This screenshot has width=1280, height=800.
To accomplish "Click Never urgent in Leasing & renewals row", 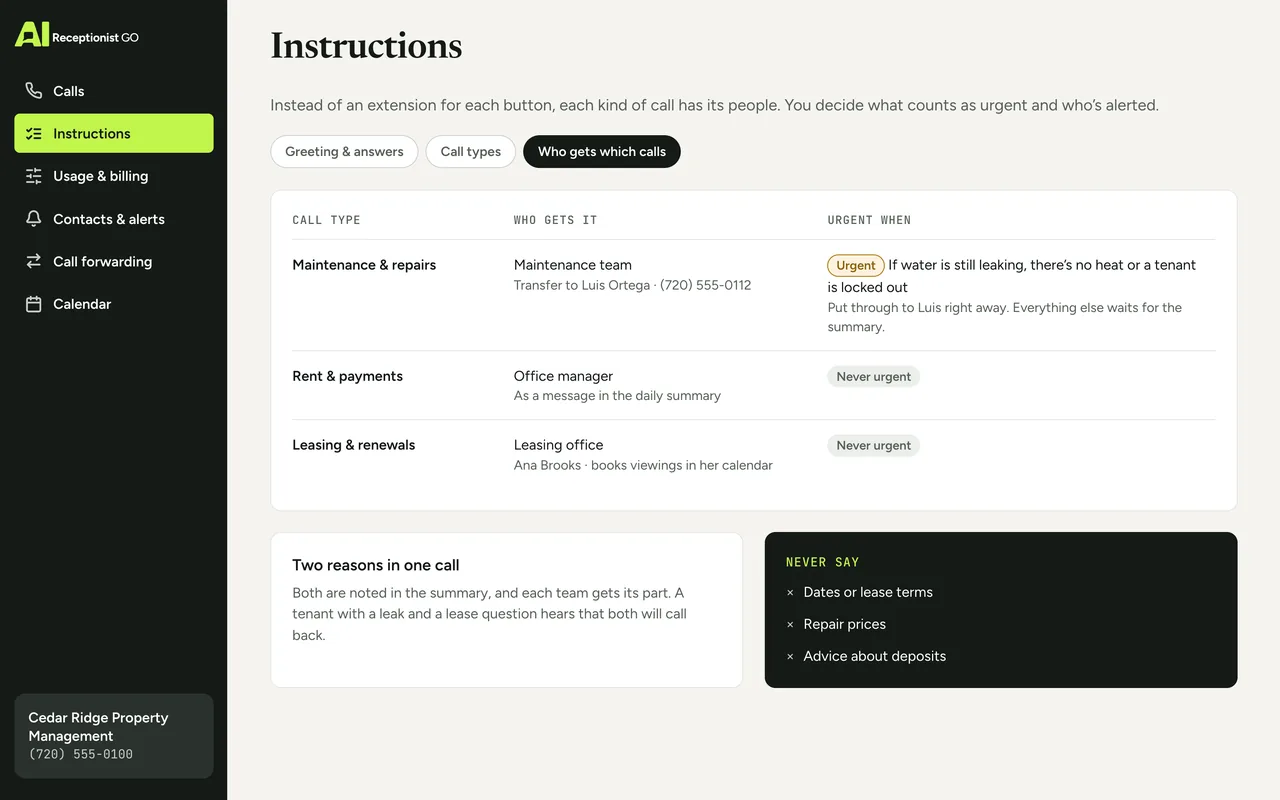I will coord(874,446).
